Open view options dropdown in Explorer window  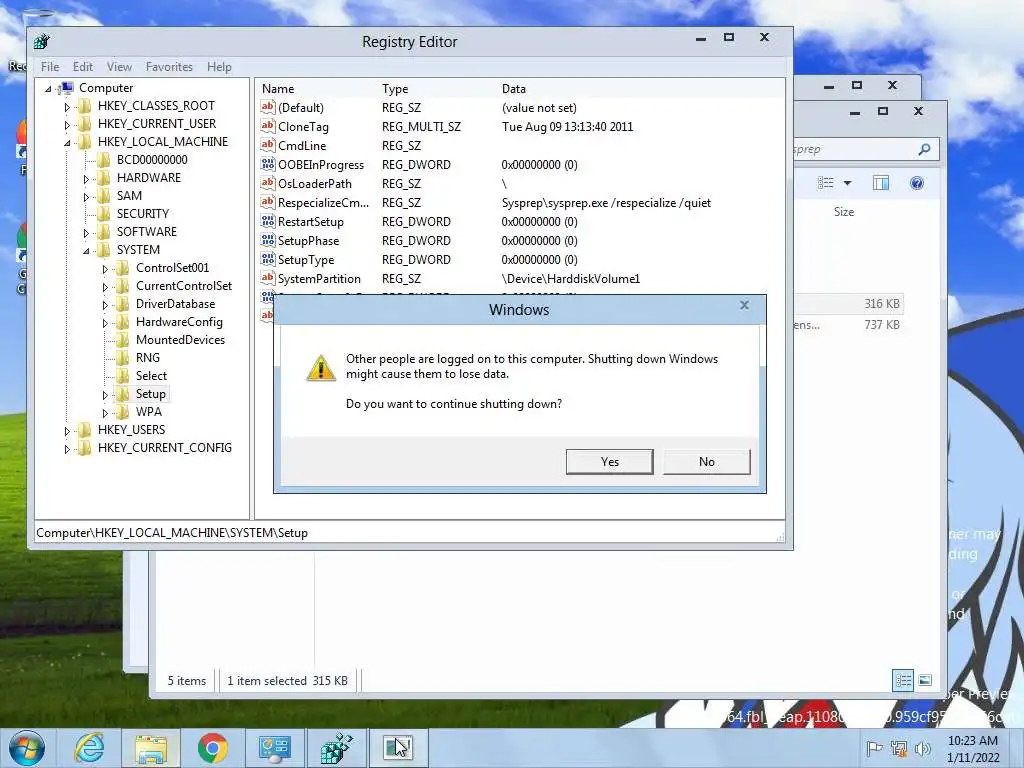point(847,184)
